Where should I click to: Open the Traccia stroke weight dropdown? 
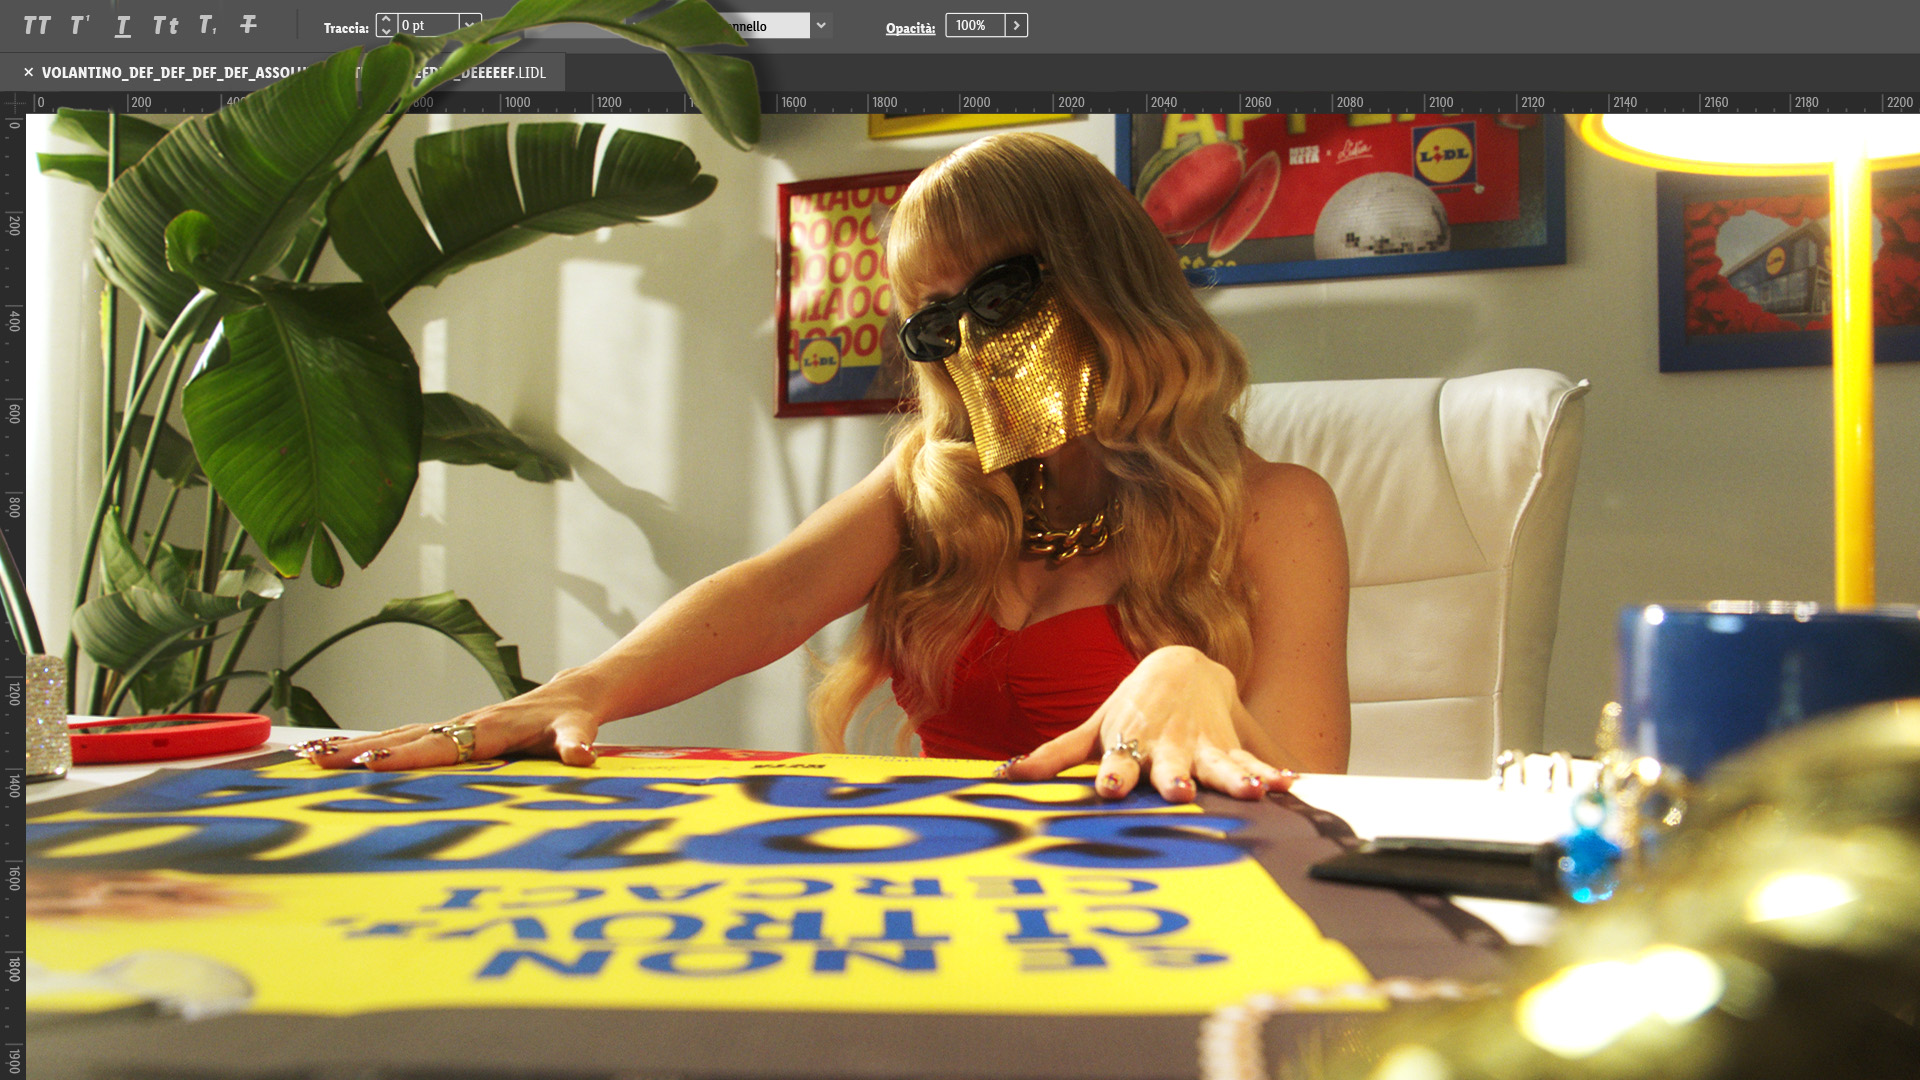[469, 25]
